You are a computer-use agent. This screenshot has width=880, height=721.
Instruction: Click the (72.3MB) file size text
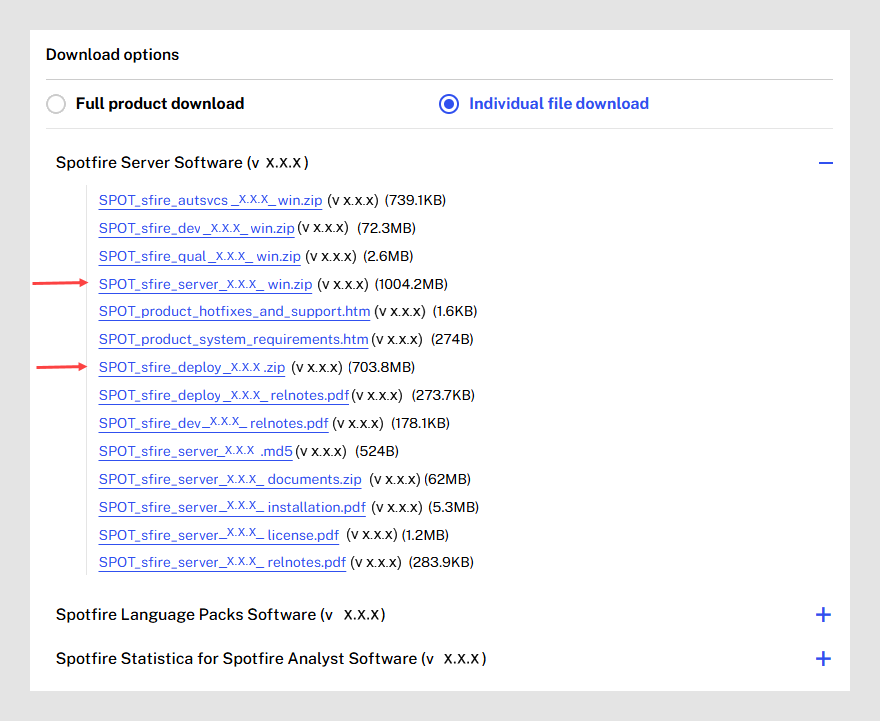click(x=386, y=228)
